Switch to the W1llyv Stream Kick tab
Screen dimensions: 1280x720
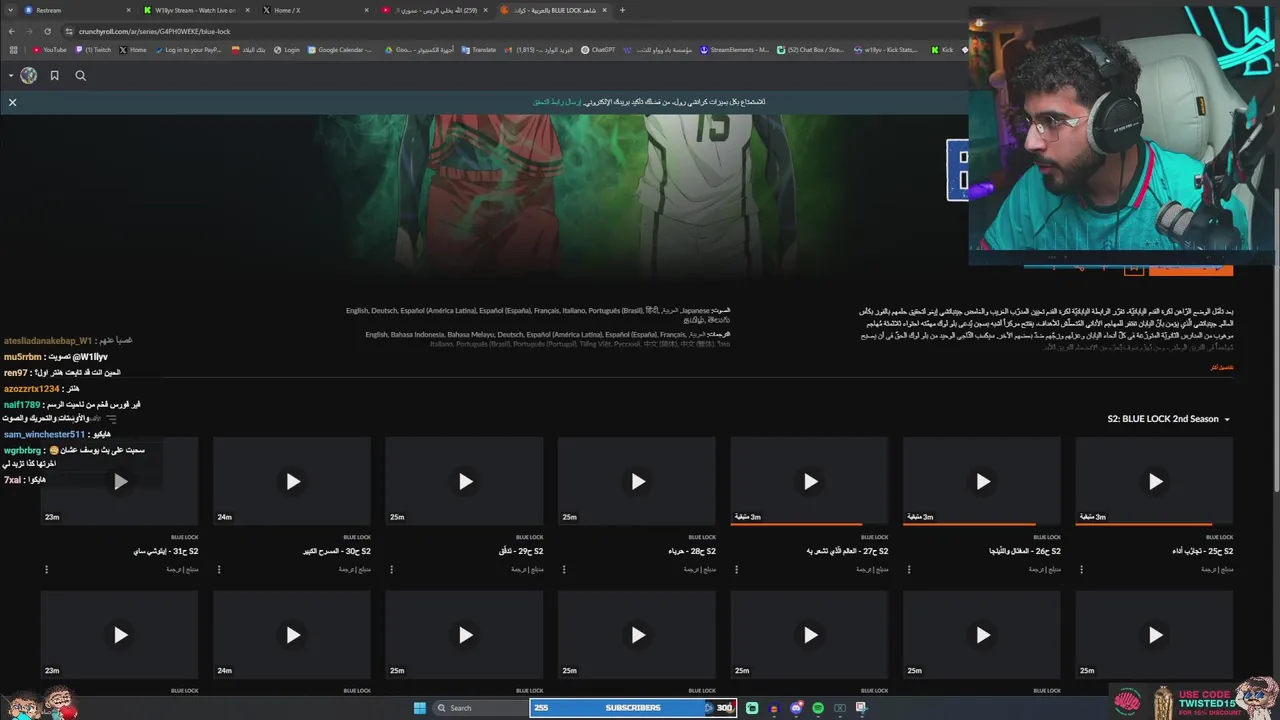point(195,10)
